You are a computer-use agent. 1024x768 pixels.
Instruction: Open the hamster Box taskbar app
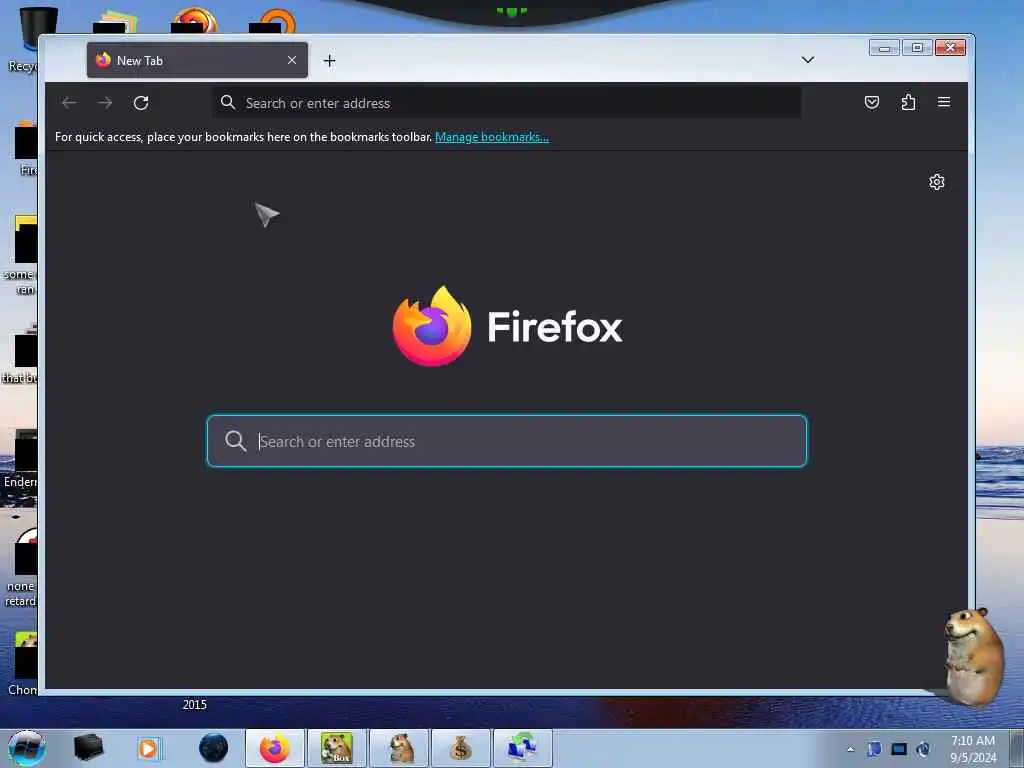tap(337, 748)
